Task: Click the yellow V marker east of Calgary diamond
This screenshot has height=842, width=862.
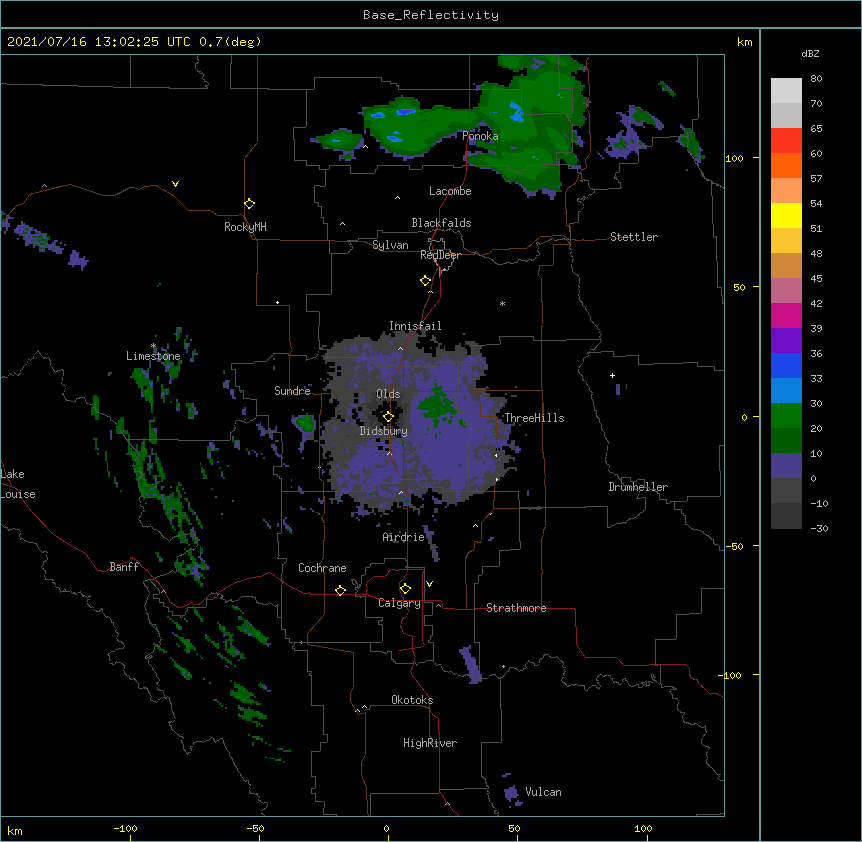Action: 429,584
